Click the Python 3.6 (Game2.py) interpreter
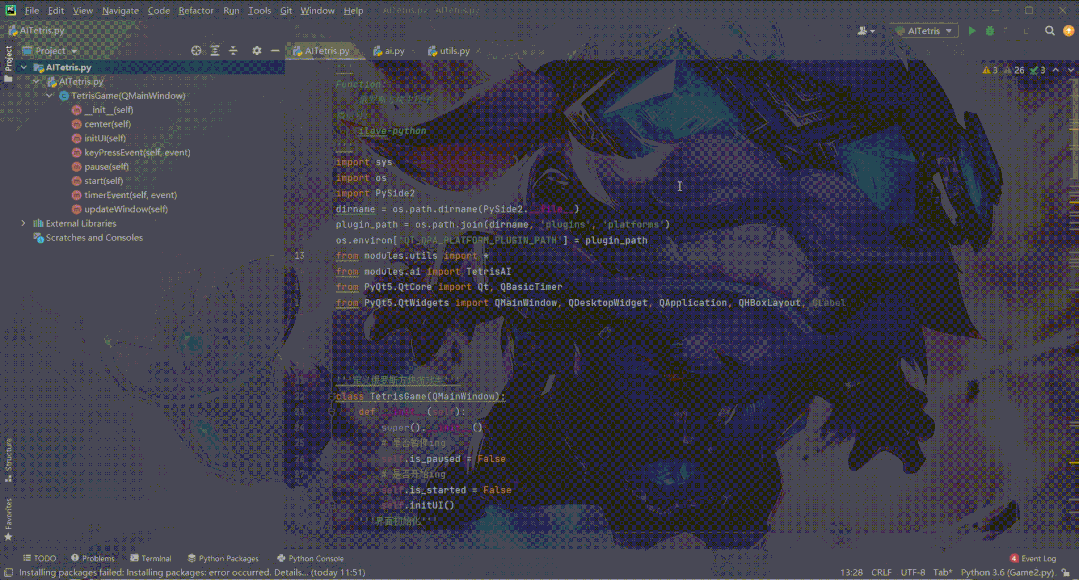The image size is (1079, 580). [x=1007, y=572]
